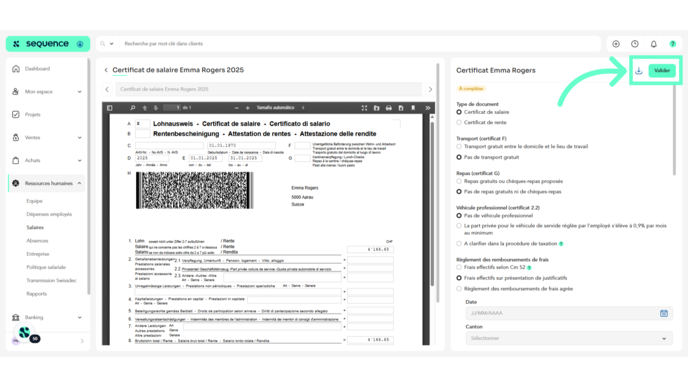The width and height of the screenshot is (688, 387).
Task: Click info icon next to procédure de taxation
Action: pyautogui.click(x=561, y=244)
